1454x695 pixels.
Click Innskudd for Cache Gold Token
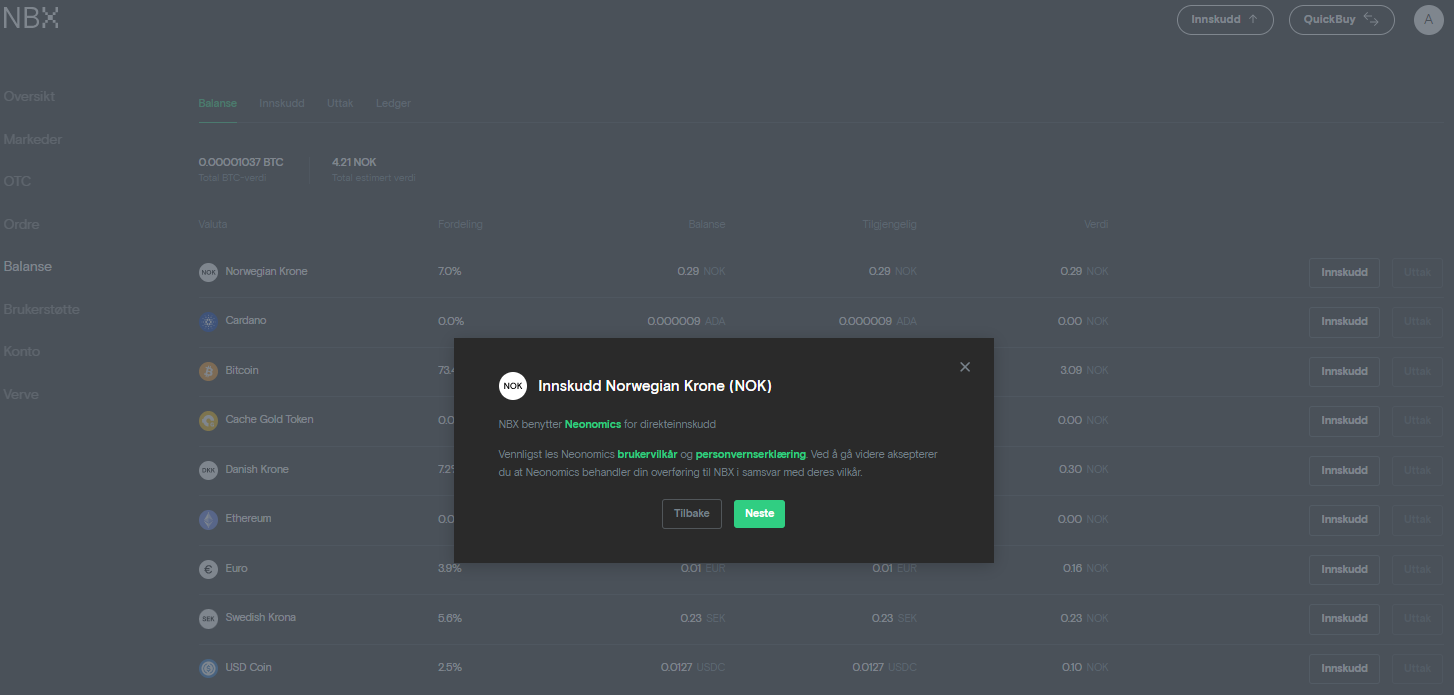coord(1344,421)
